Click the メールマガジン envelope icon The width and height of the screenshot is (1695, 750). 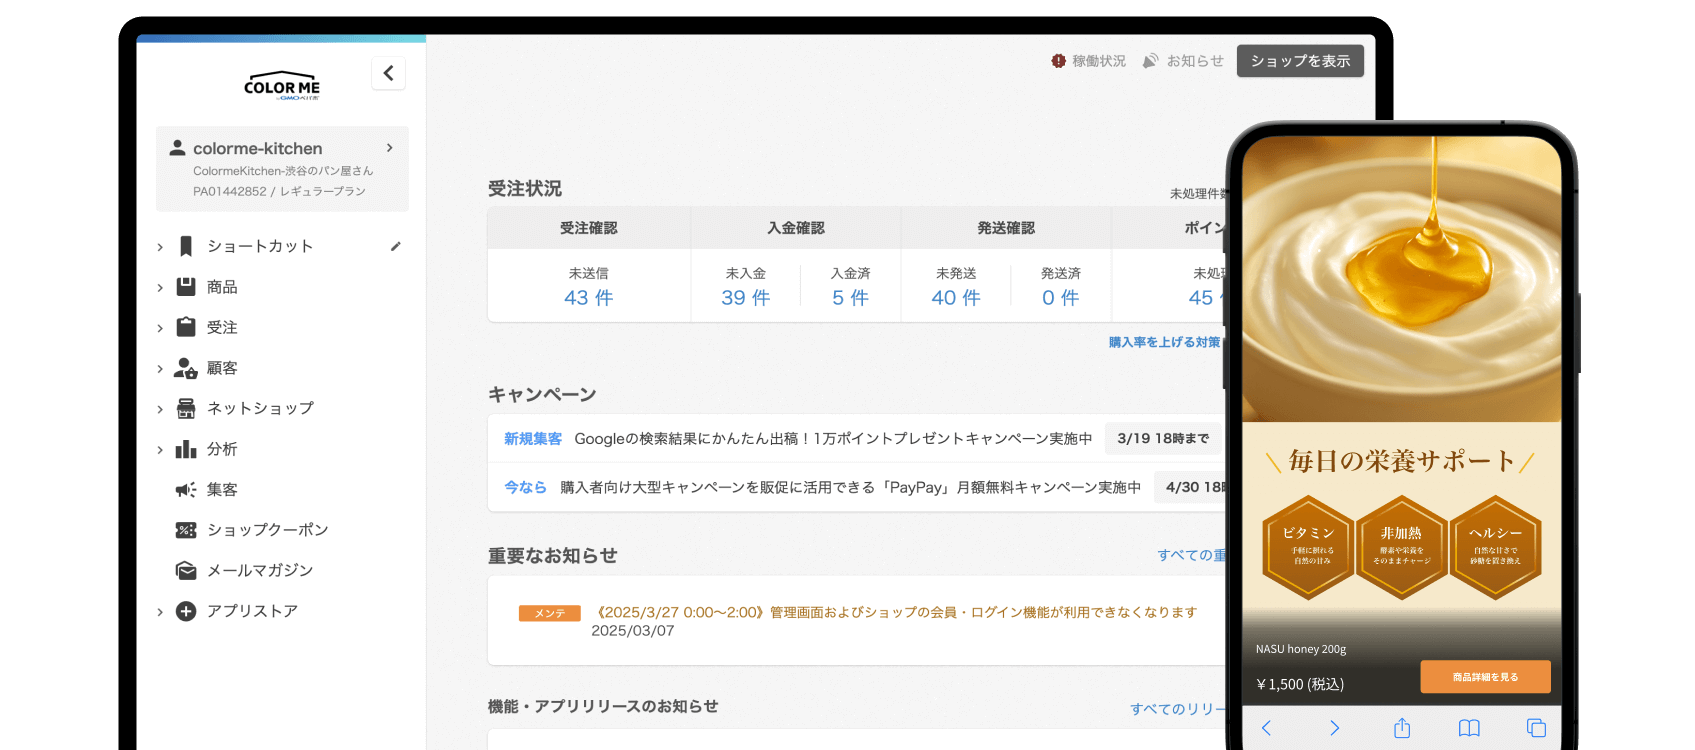click(186, 570)
